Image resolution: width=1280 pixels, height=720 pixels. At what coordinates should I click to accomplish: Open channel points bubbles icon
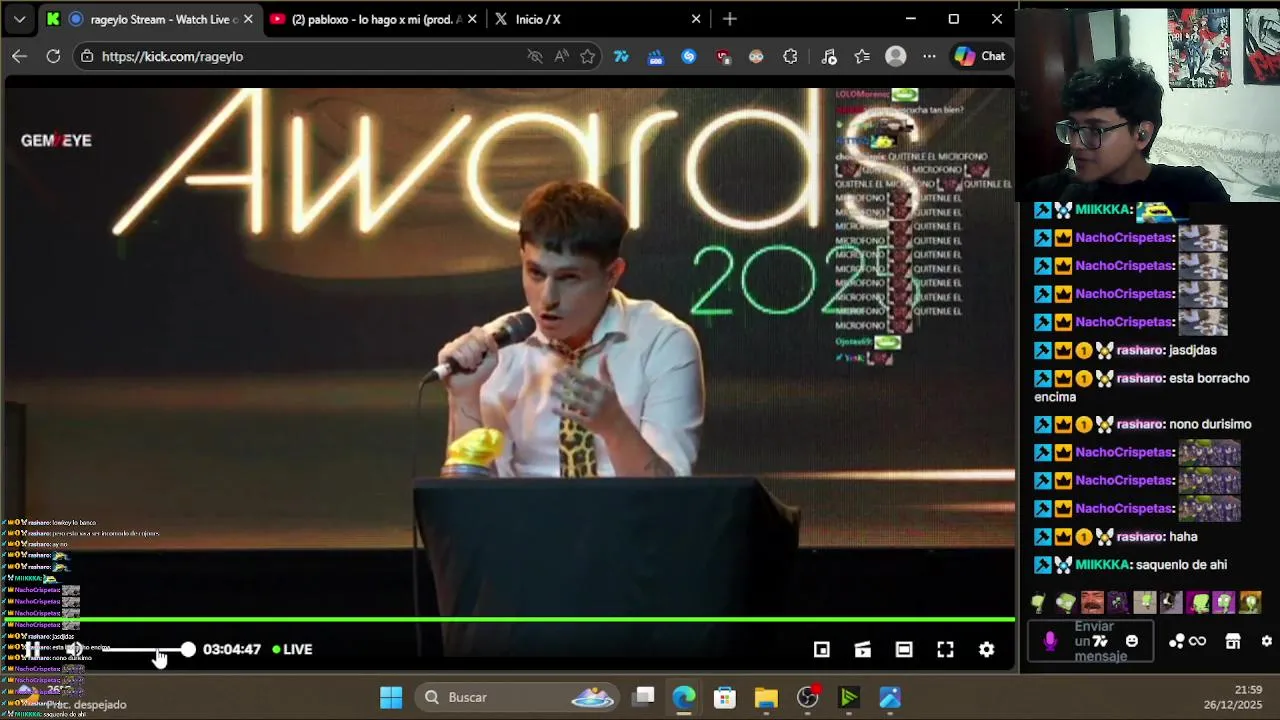1177,641
